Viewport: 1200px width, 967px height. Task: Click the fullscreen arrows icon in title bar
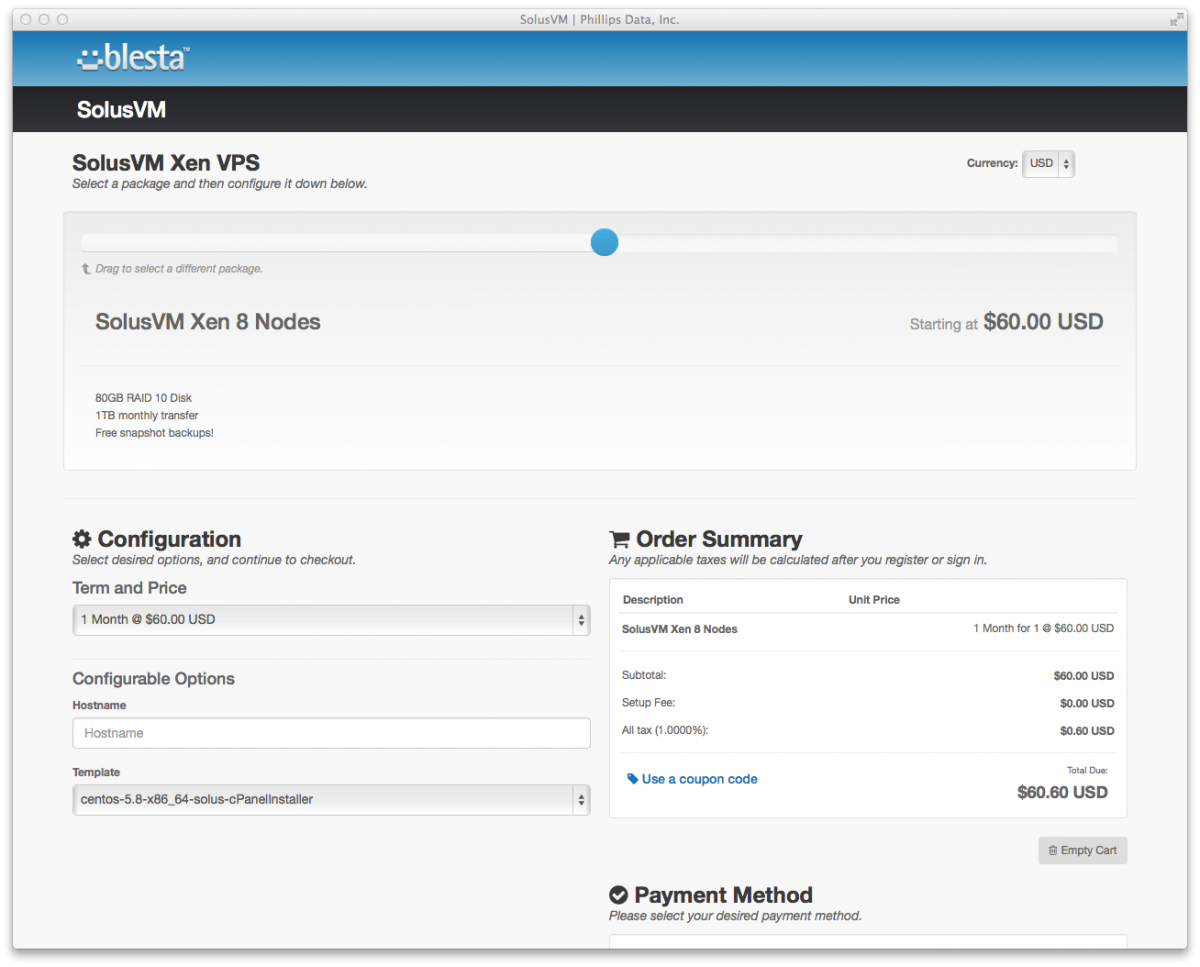click(x=1176, y=19)
